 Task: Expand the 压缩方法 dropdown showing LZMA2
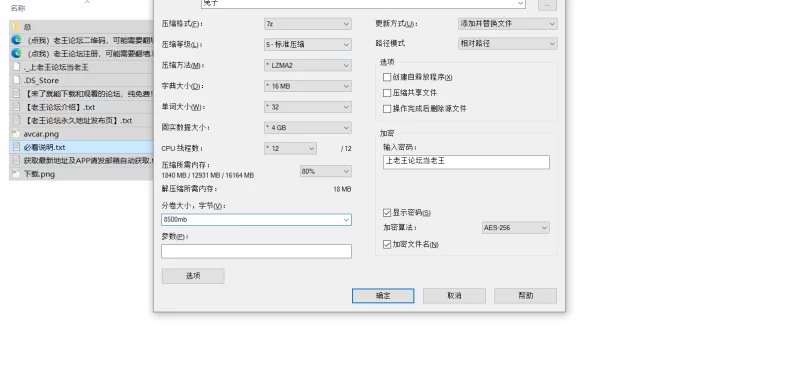pos(308,65)
